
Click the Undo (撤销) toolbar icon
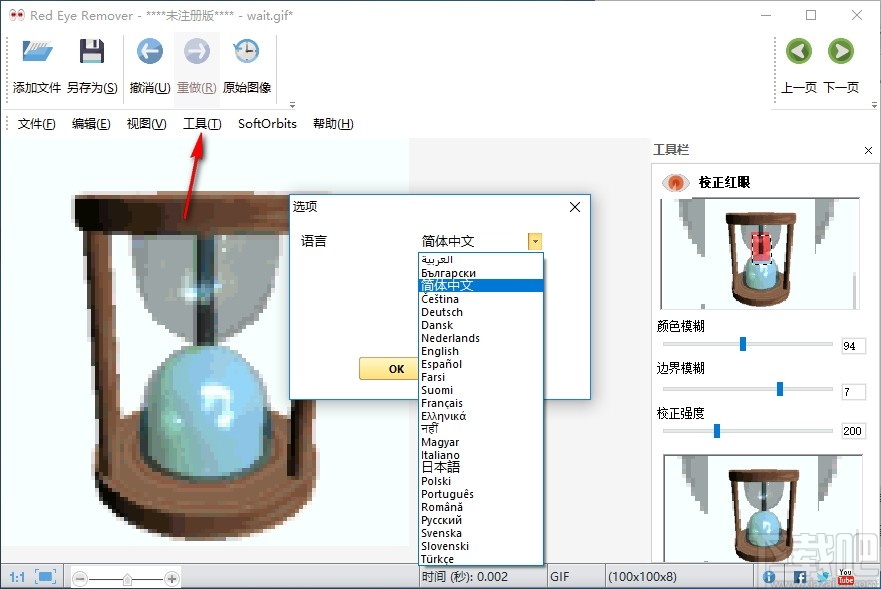(x=148, y=51)
